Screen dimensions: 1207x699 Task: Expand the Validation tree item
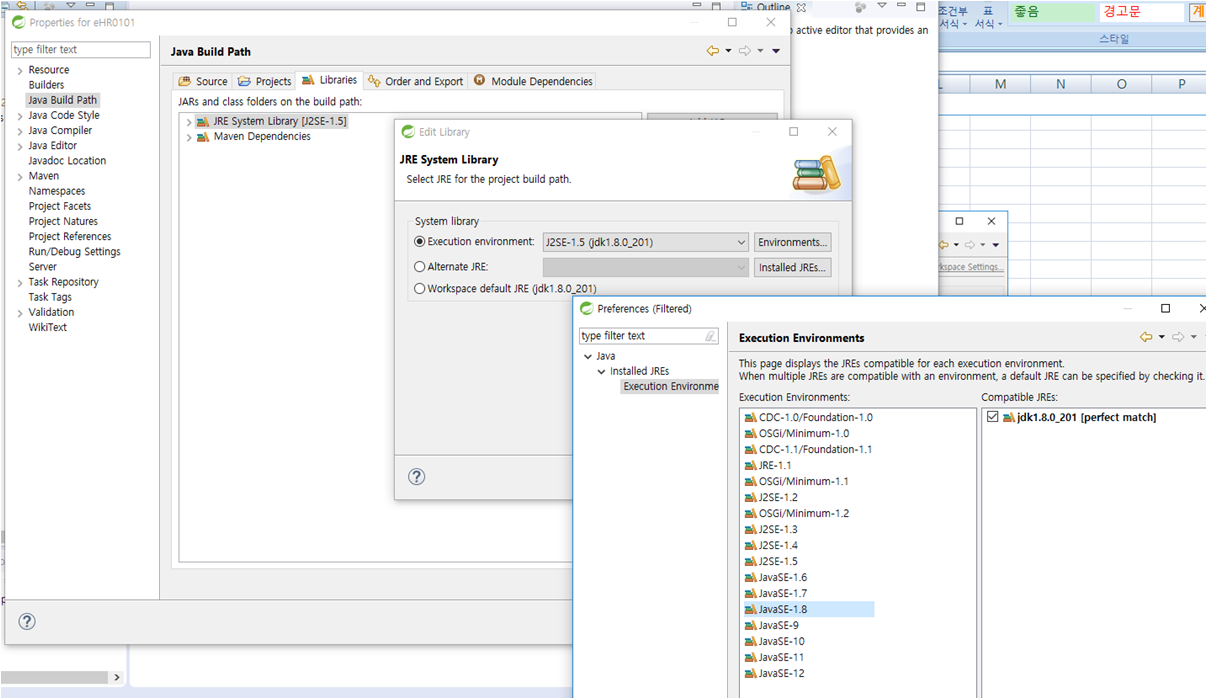[20, 313]
